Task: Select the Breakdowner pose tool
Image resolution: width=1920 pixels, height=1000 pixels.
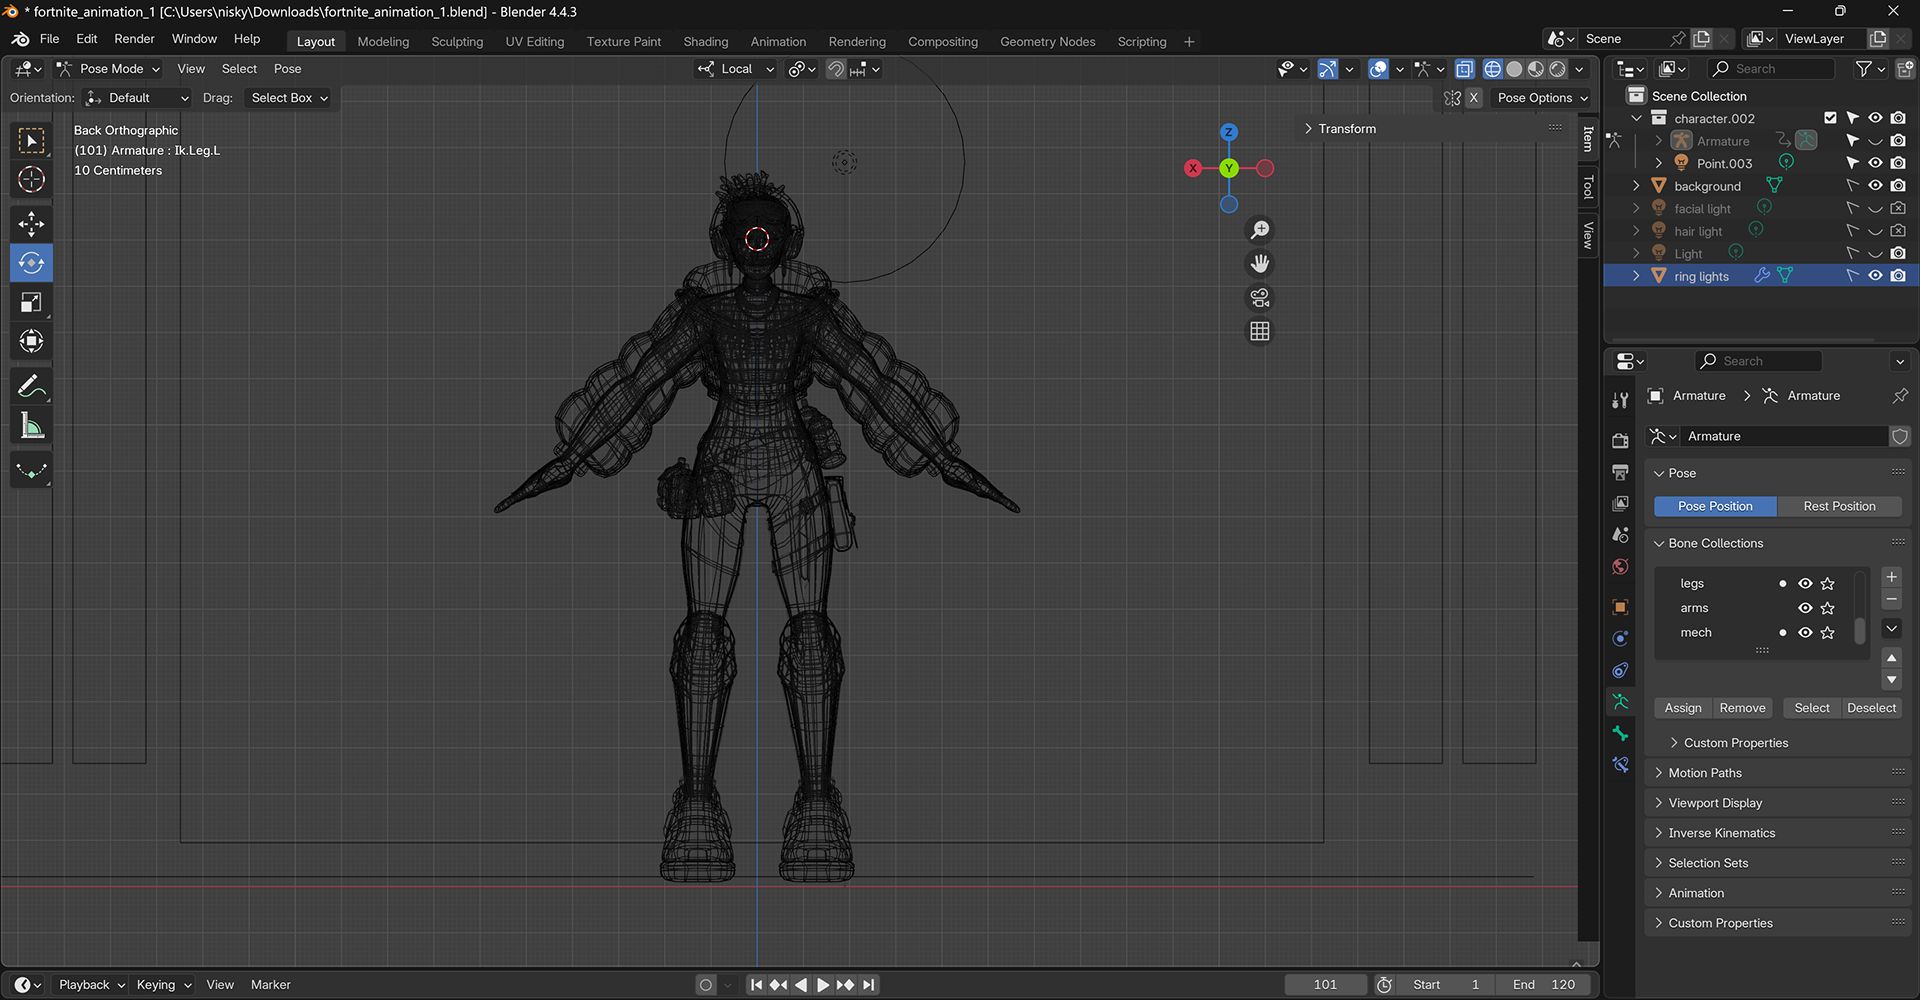Action: click(32, 470)
